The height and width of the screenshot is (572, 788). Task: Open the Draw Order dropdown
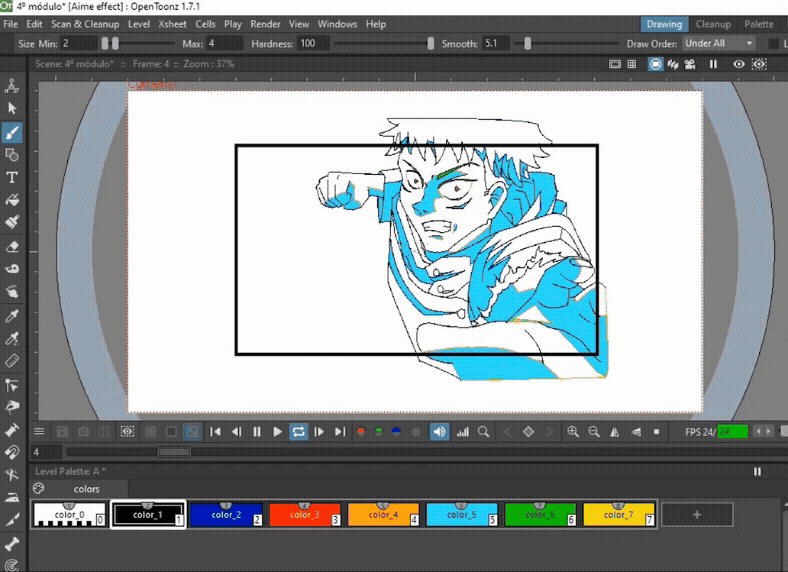tap(719, 43)
